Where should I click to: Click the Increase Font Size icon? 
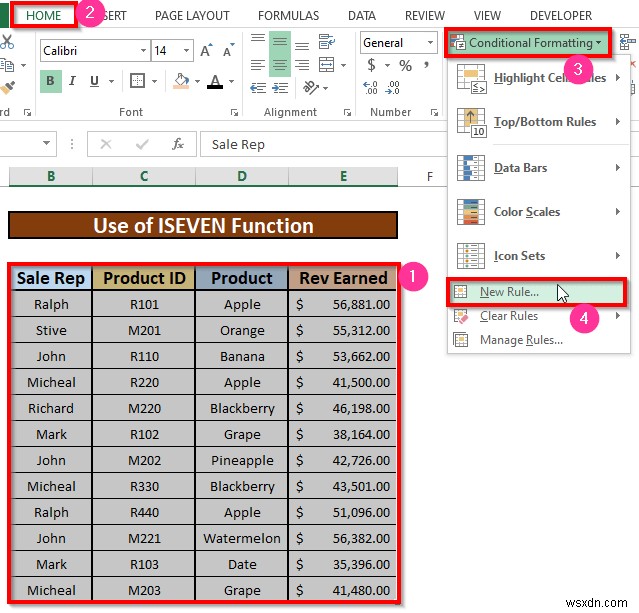(x=206, y=51)
